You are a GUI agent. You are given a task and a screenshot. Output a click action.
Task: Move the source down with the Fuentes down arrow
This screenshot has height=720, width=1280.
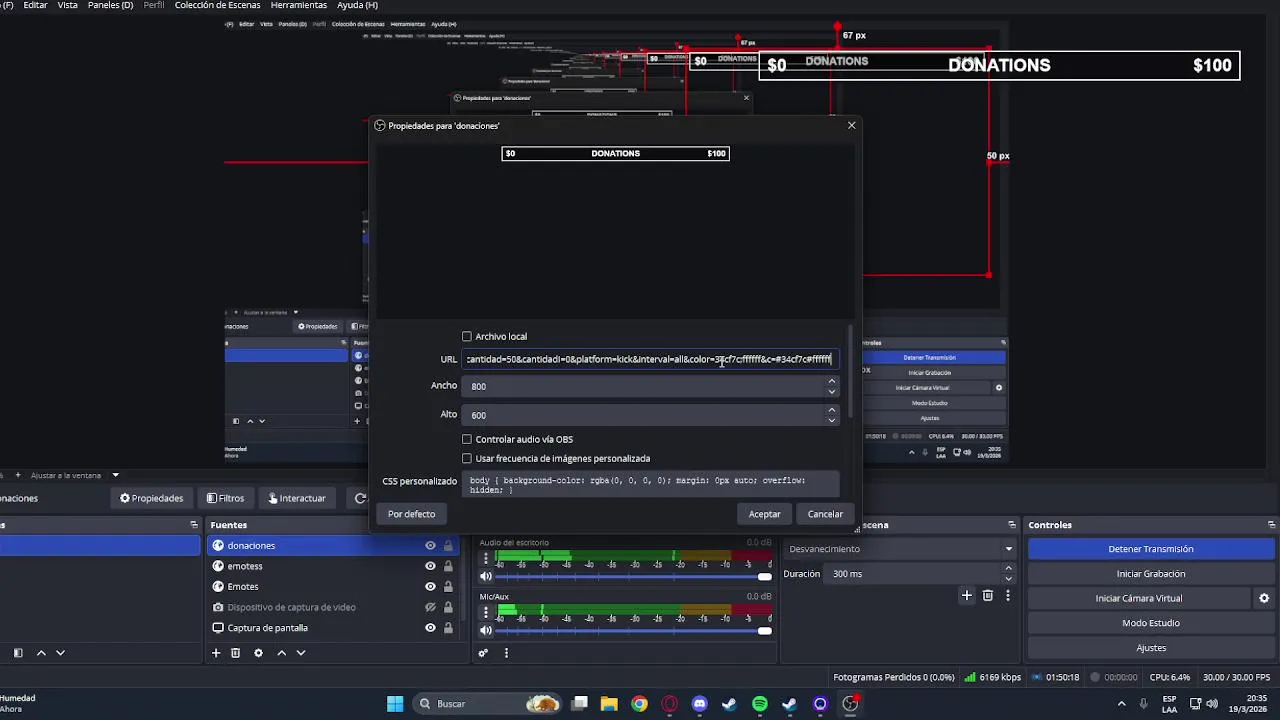[x=300, y=653]
